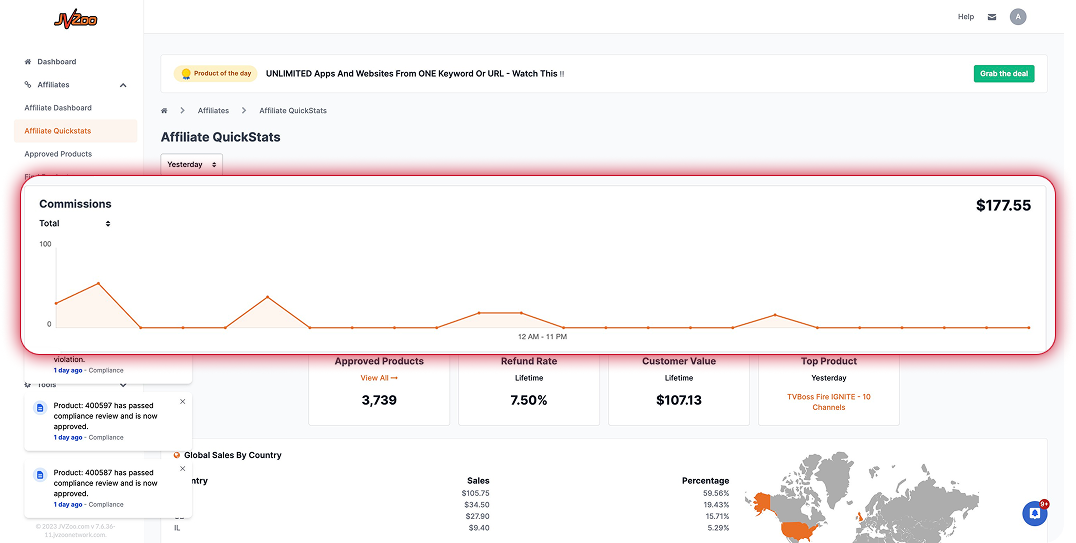Collapse the Affiliates sidebar section
Viewport: 1076px width, 543px height.
pos(123,85)
